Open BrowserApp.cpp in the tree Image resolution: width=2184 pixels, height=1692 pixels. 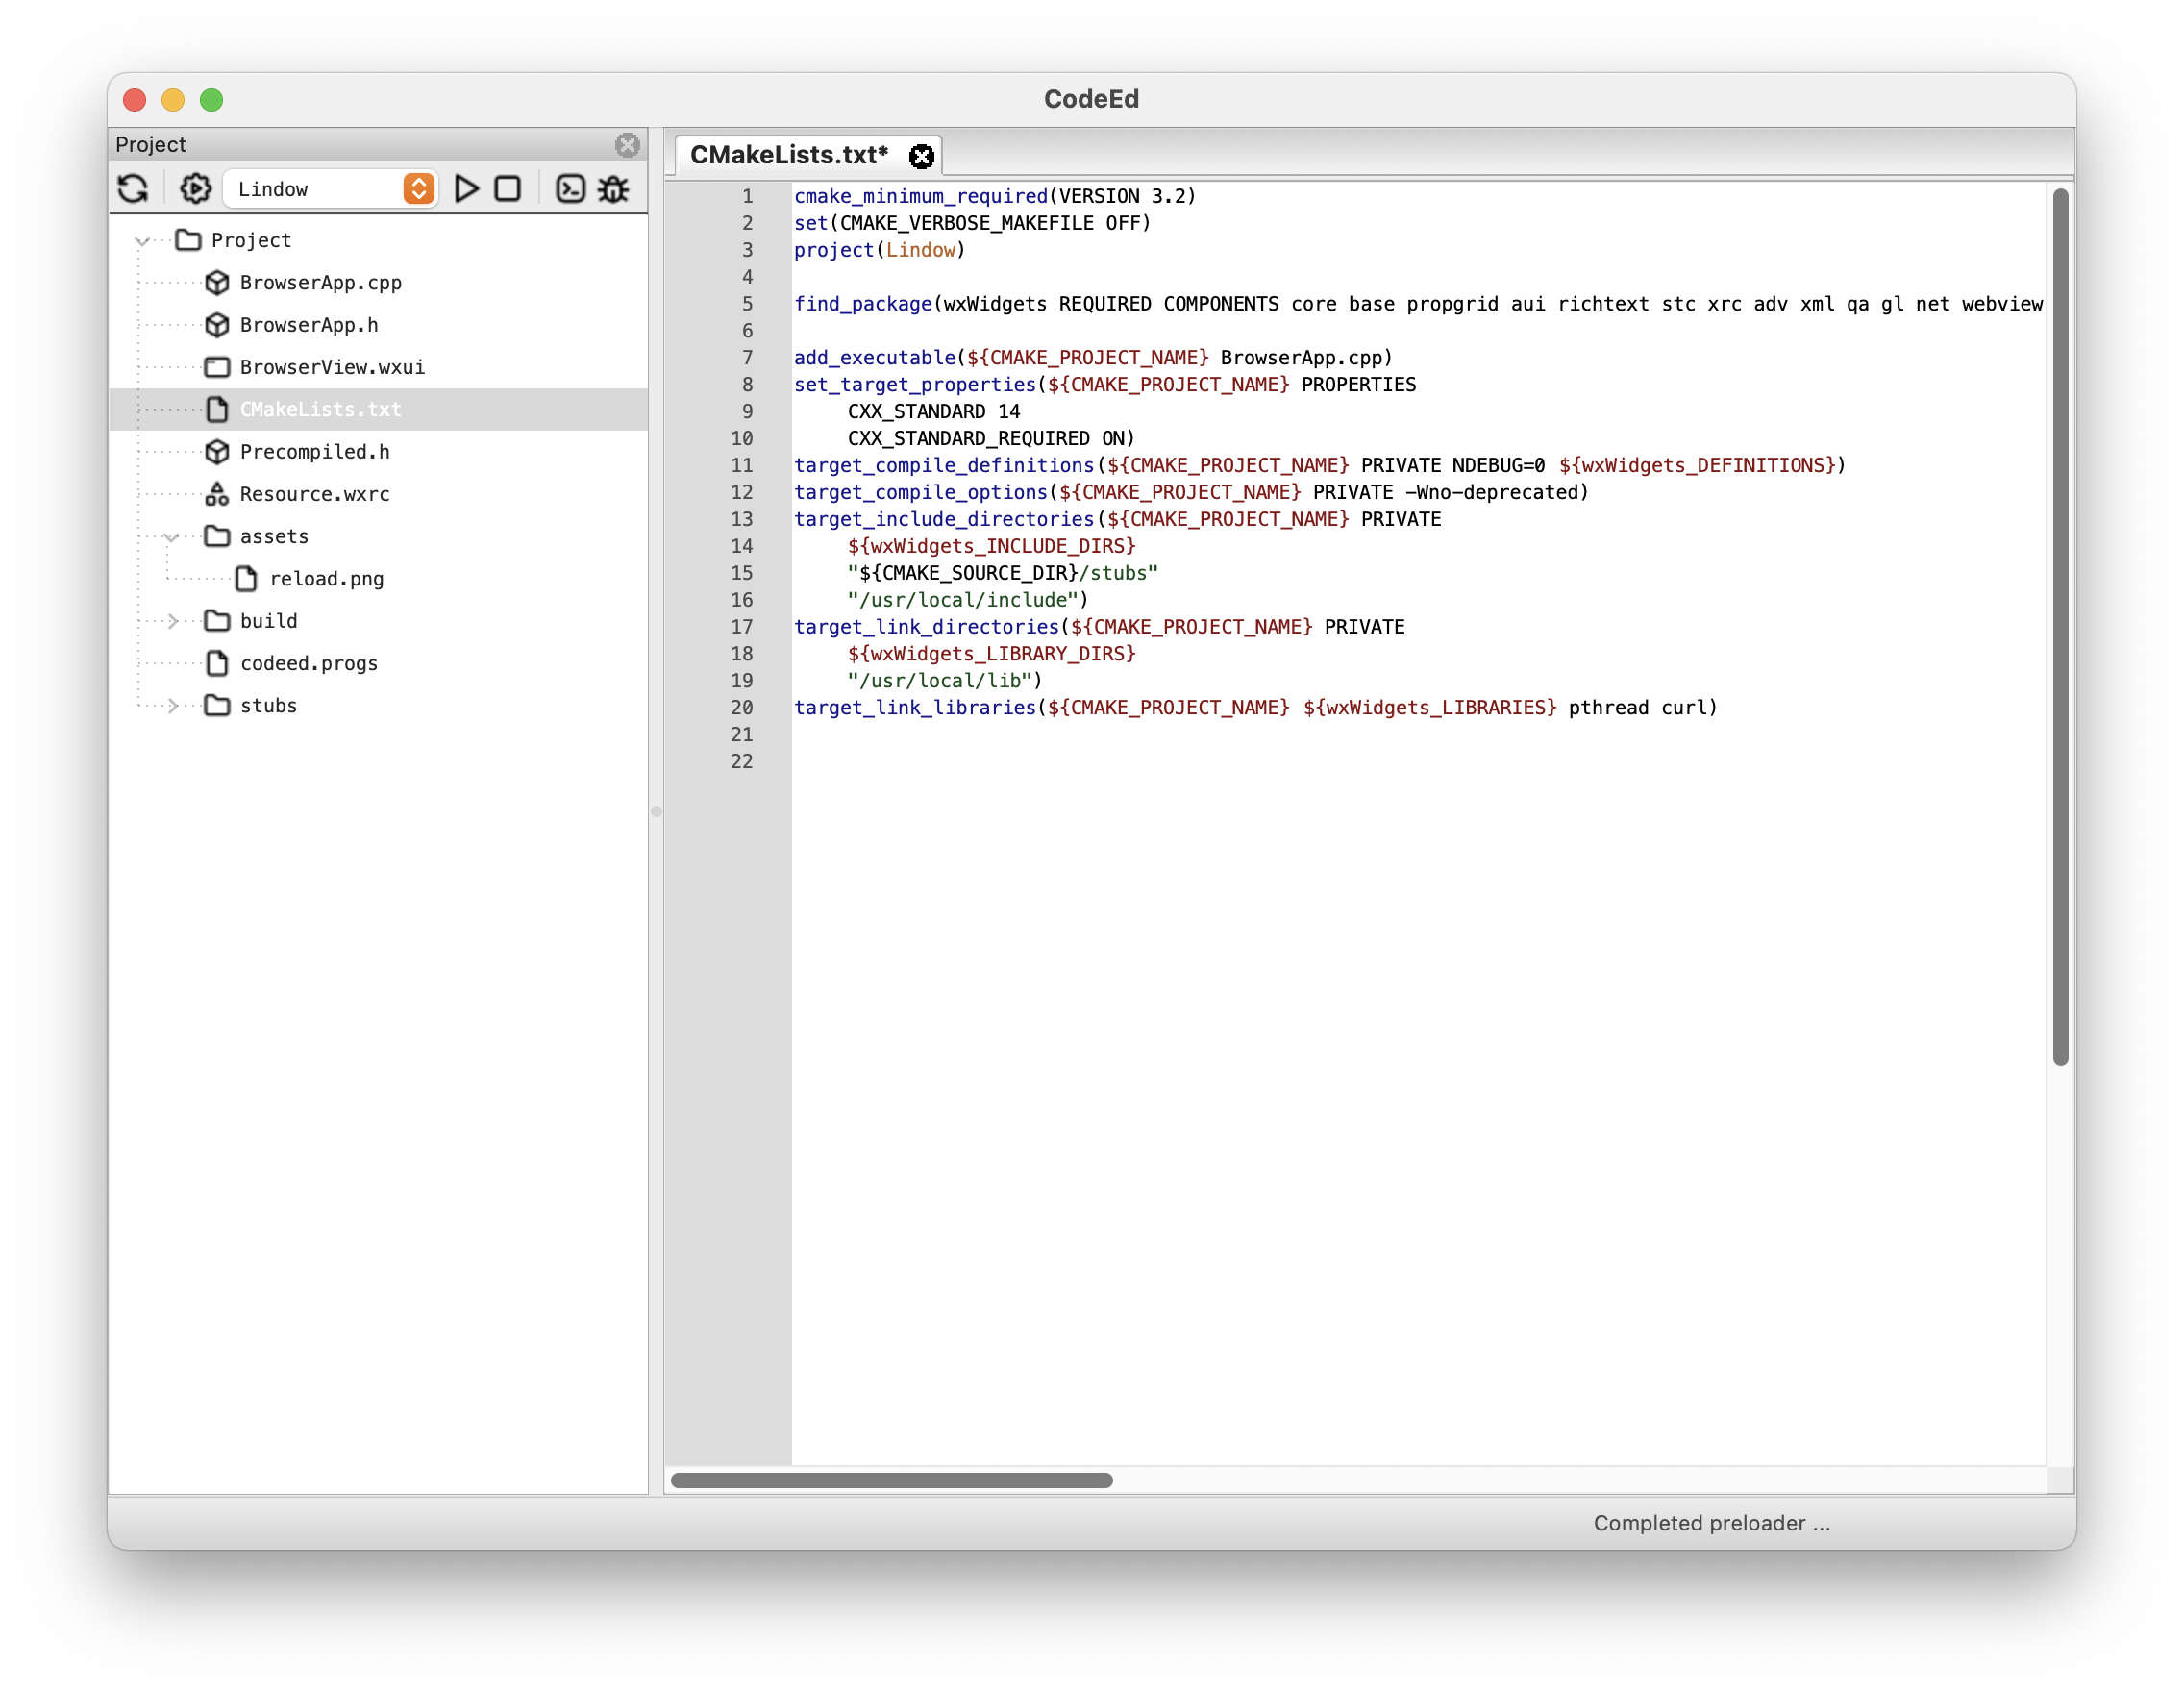[x=321, y=283]
